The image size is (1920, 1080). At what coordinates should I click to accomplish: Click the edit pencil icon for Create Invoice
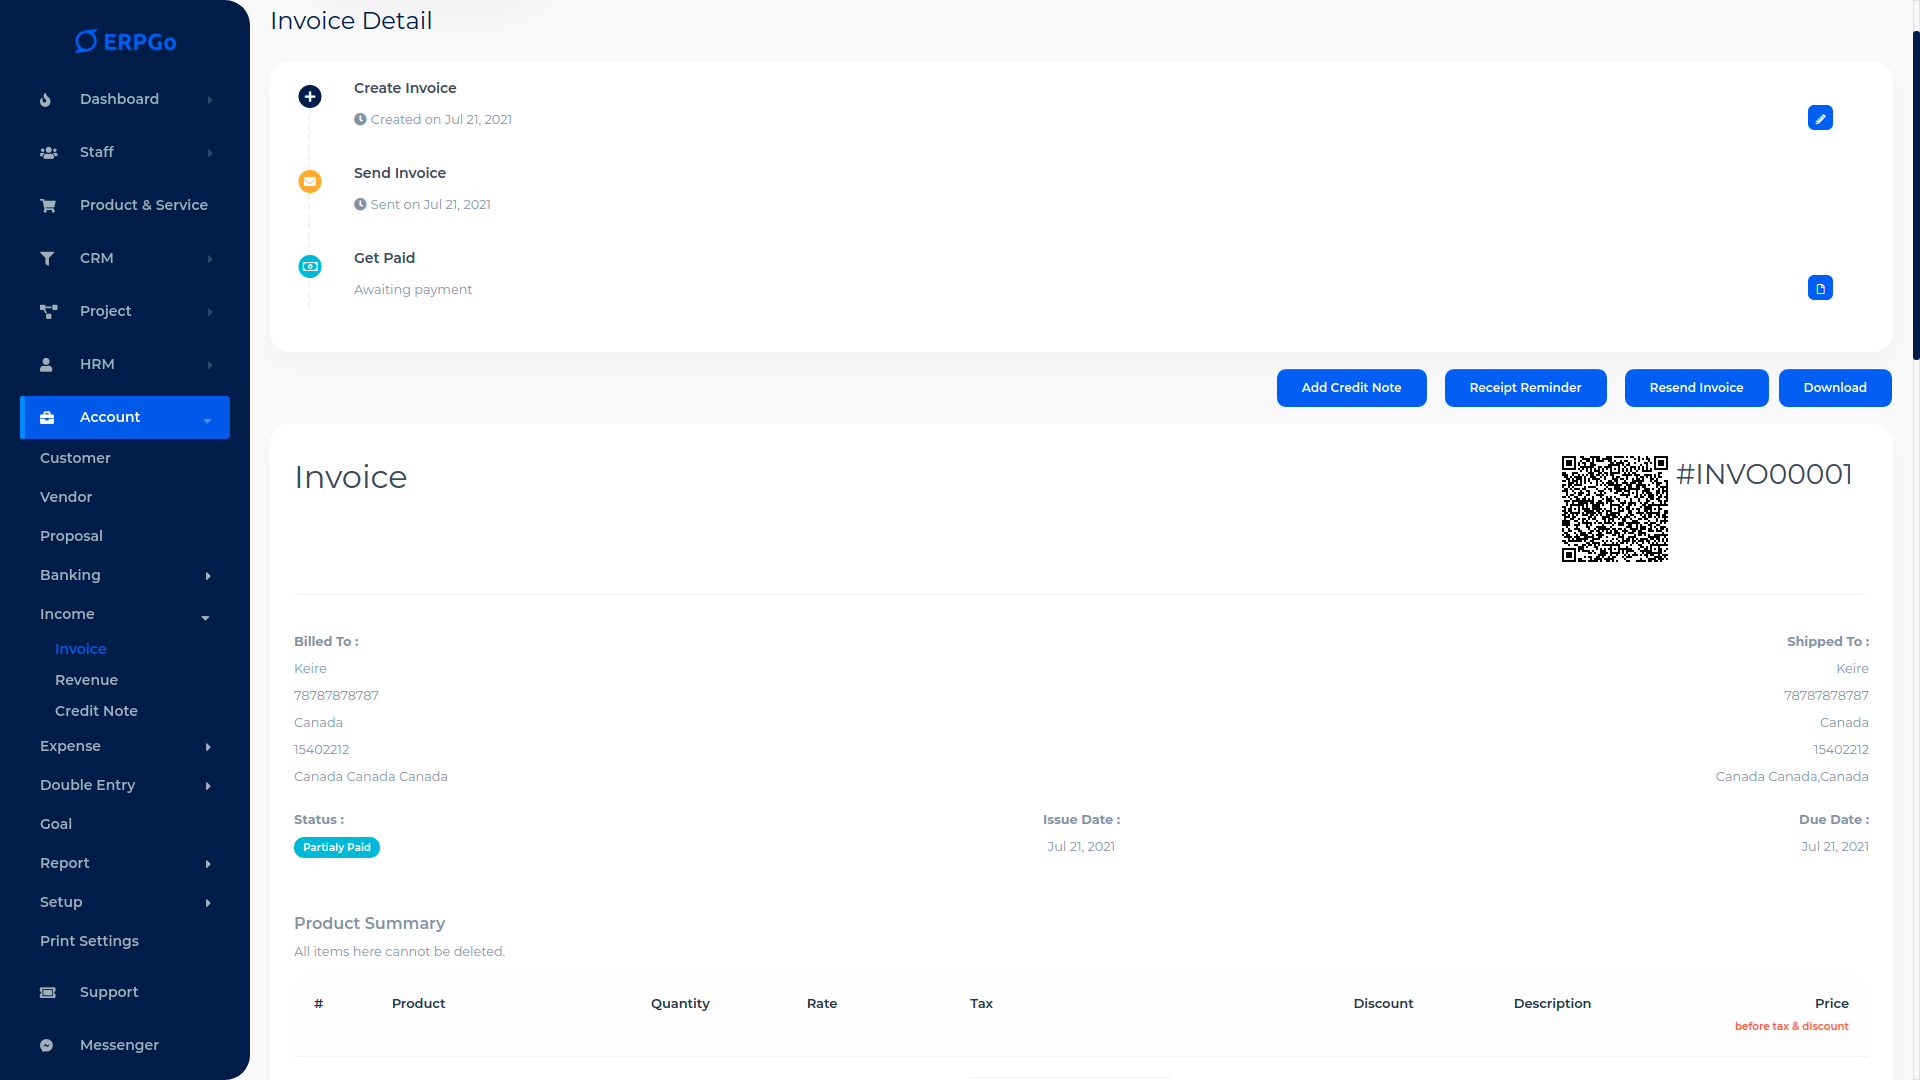point(1820,118)
